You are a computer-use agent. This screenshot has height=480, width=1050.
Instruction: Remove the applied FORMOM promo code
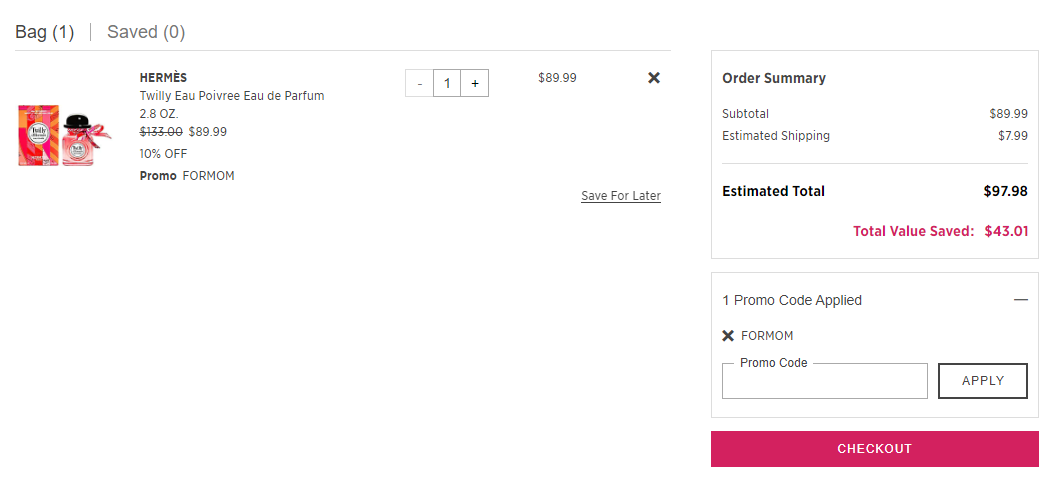(729, 336)
